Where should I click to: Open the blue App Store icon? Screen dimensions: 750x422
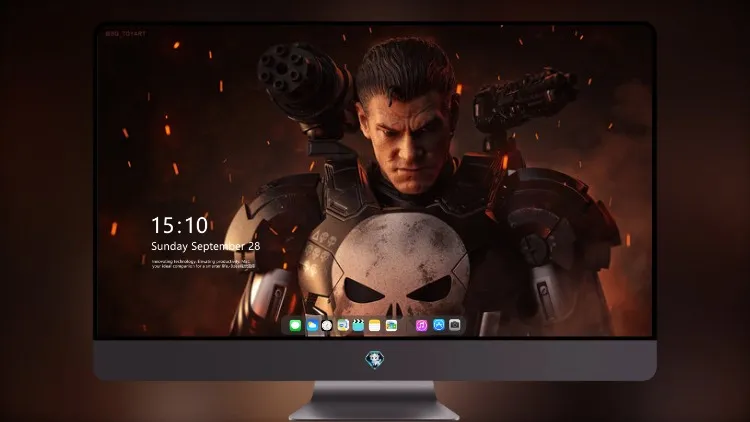[439, 325]
